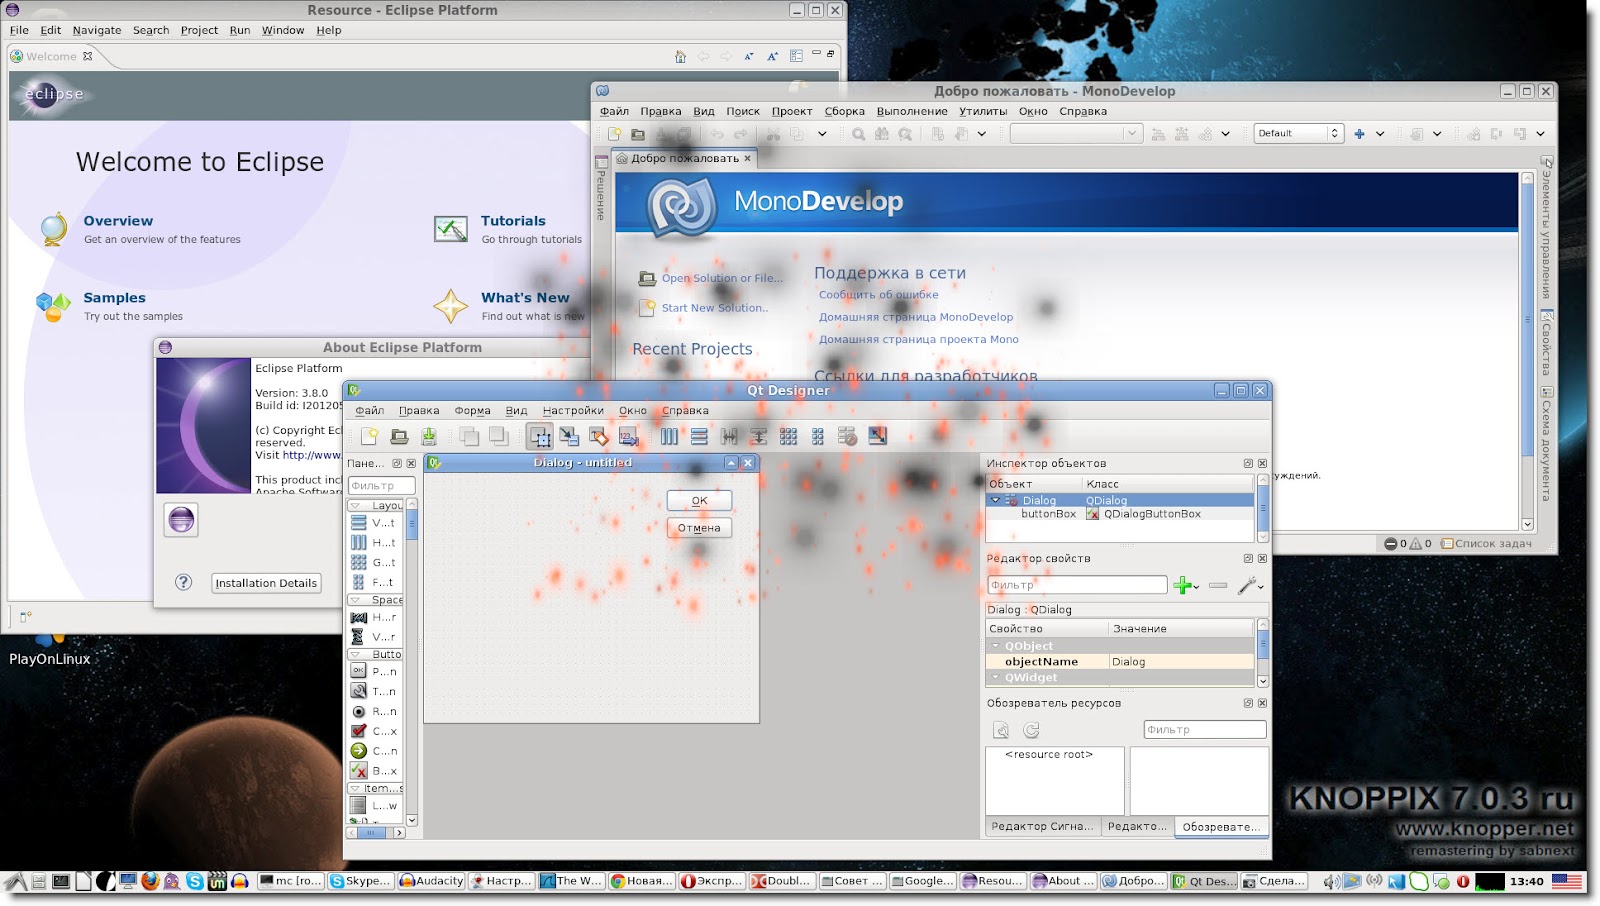
Task: Click Отмена button in Dialog form
Action: tap(699, 528)
